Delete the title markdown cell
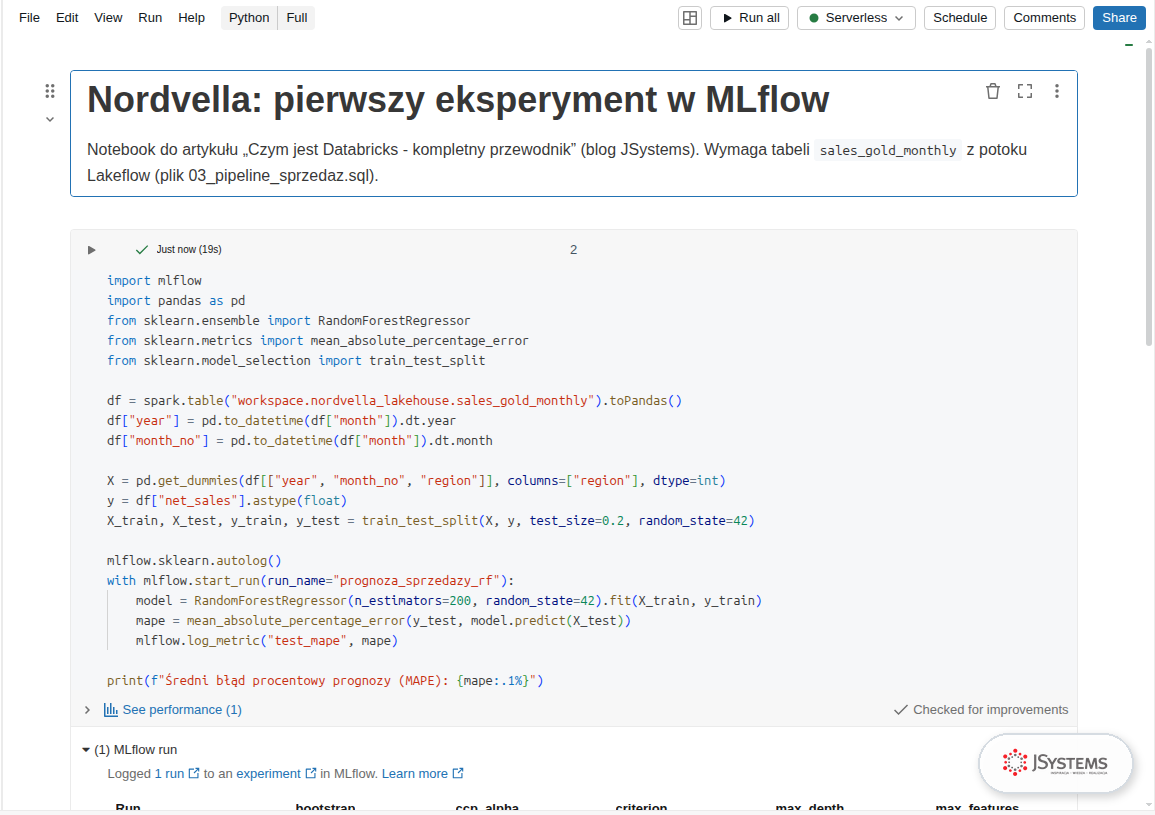The image size is (1155, 815). point(993,91)
